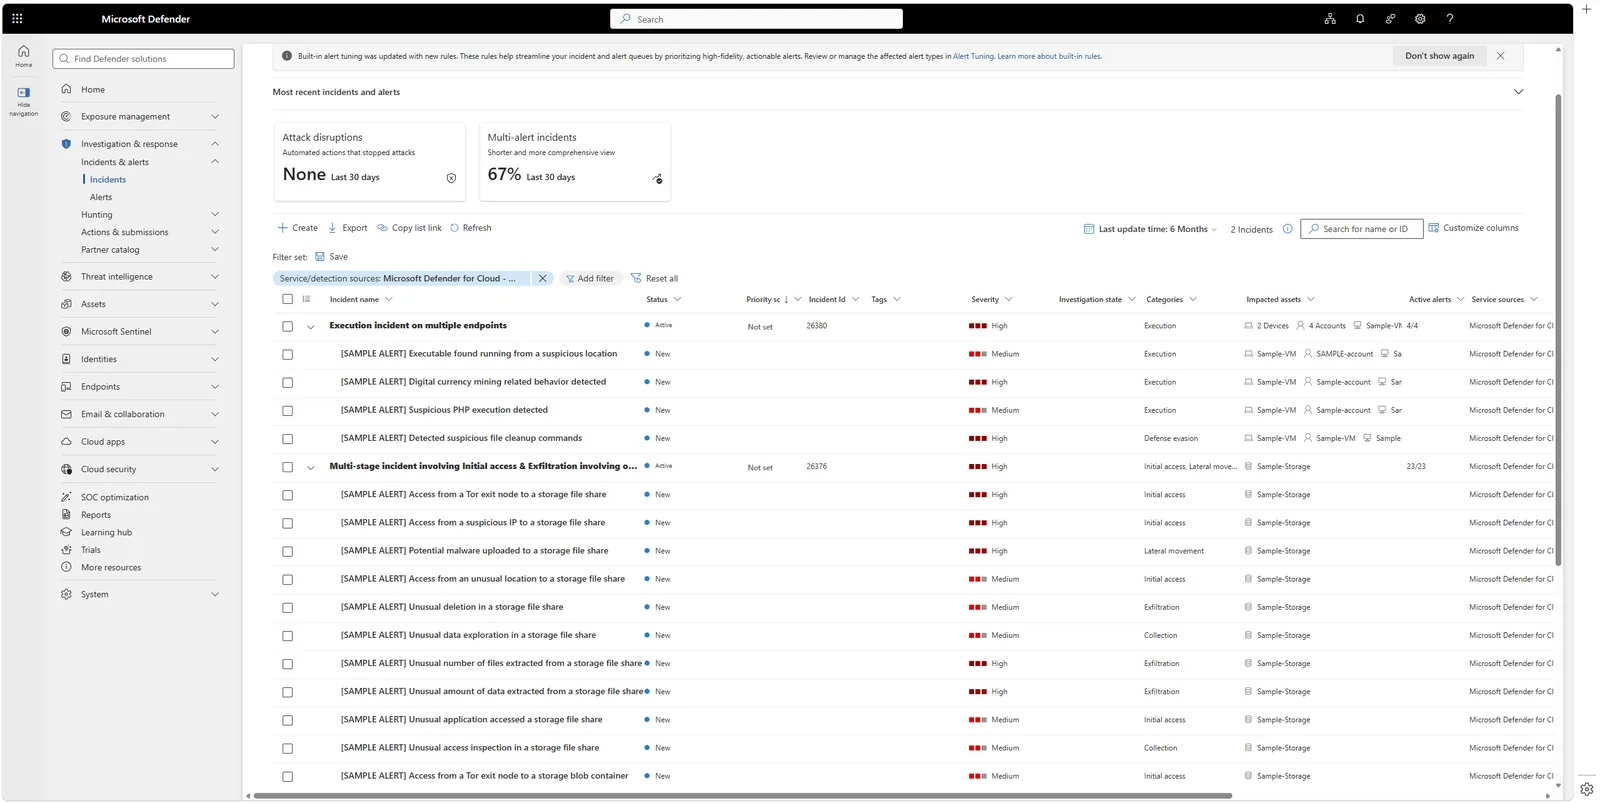Check the Execution incident on multiple endpoints row
This screenshot has height=803, width=1600.
(288, 326)
